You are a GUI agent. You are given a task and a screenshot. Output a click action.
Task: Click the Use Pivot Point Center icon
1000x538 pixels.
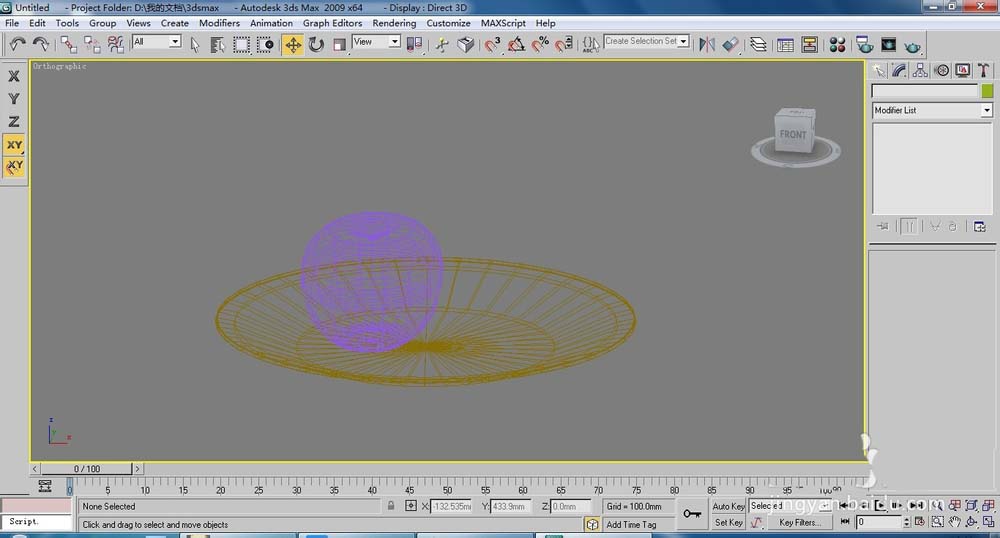pyautogui.click(x=415, y=44)
